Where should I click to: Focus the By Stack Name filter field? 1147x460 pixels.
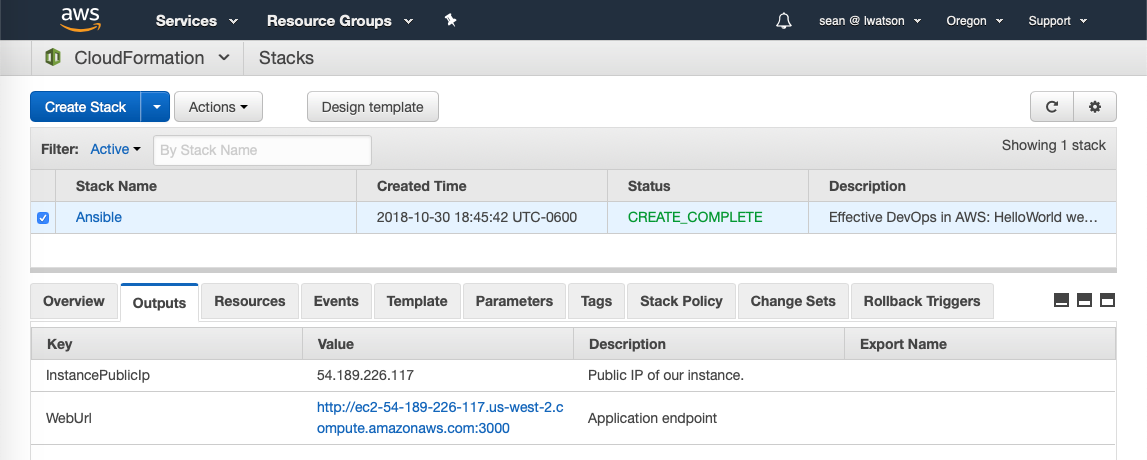pos(262,150)
